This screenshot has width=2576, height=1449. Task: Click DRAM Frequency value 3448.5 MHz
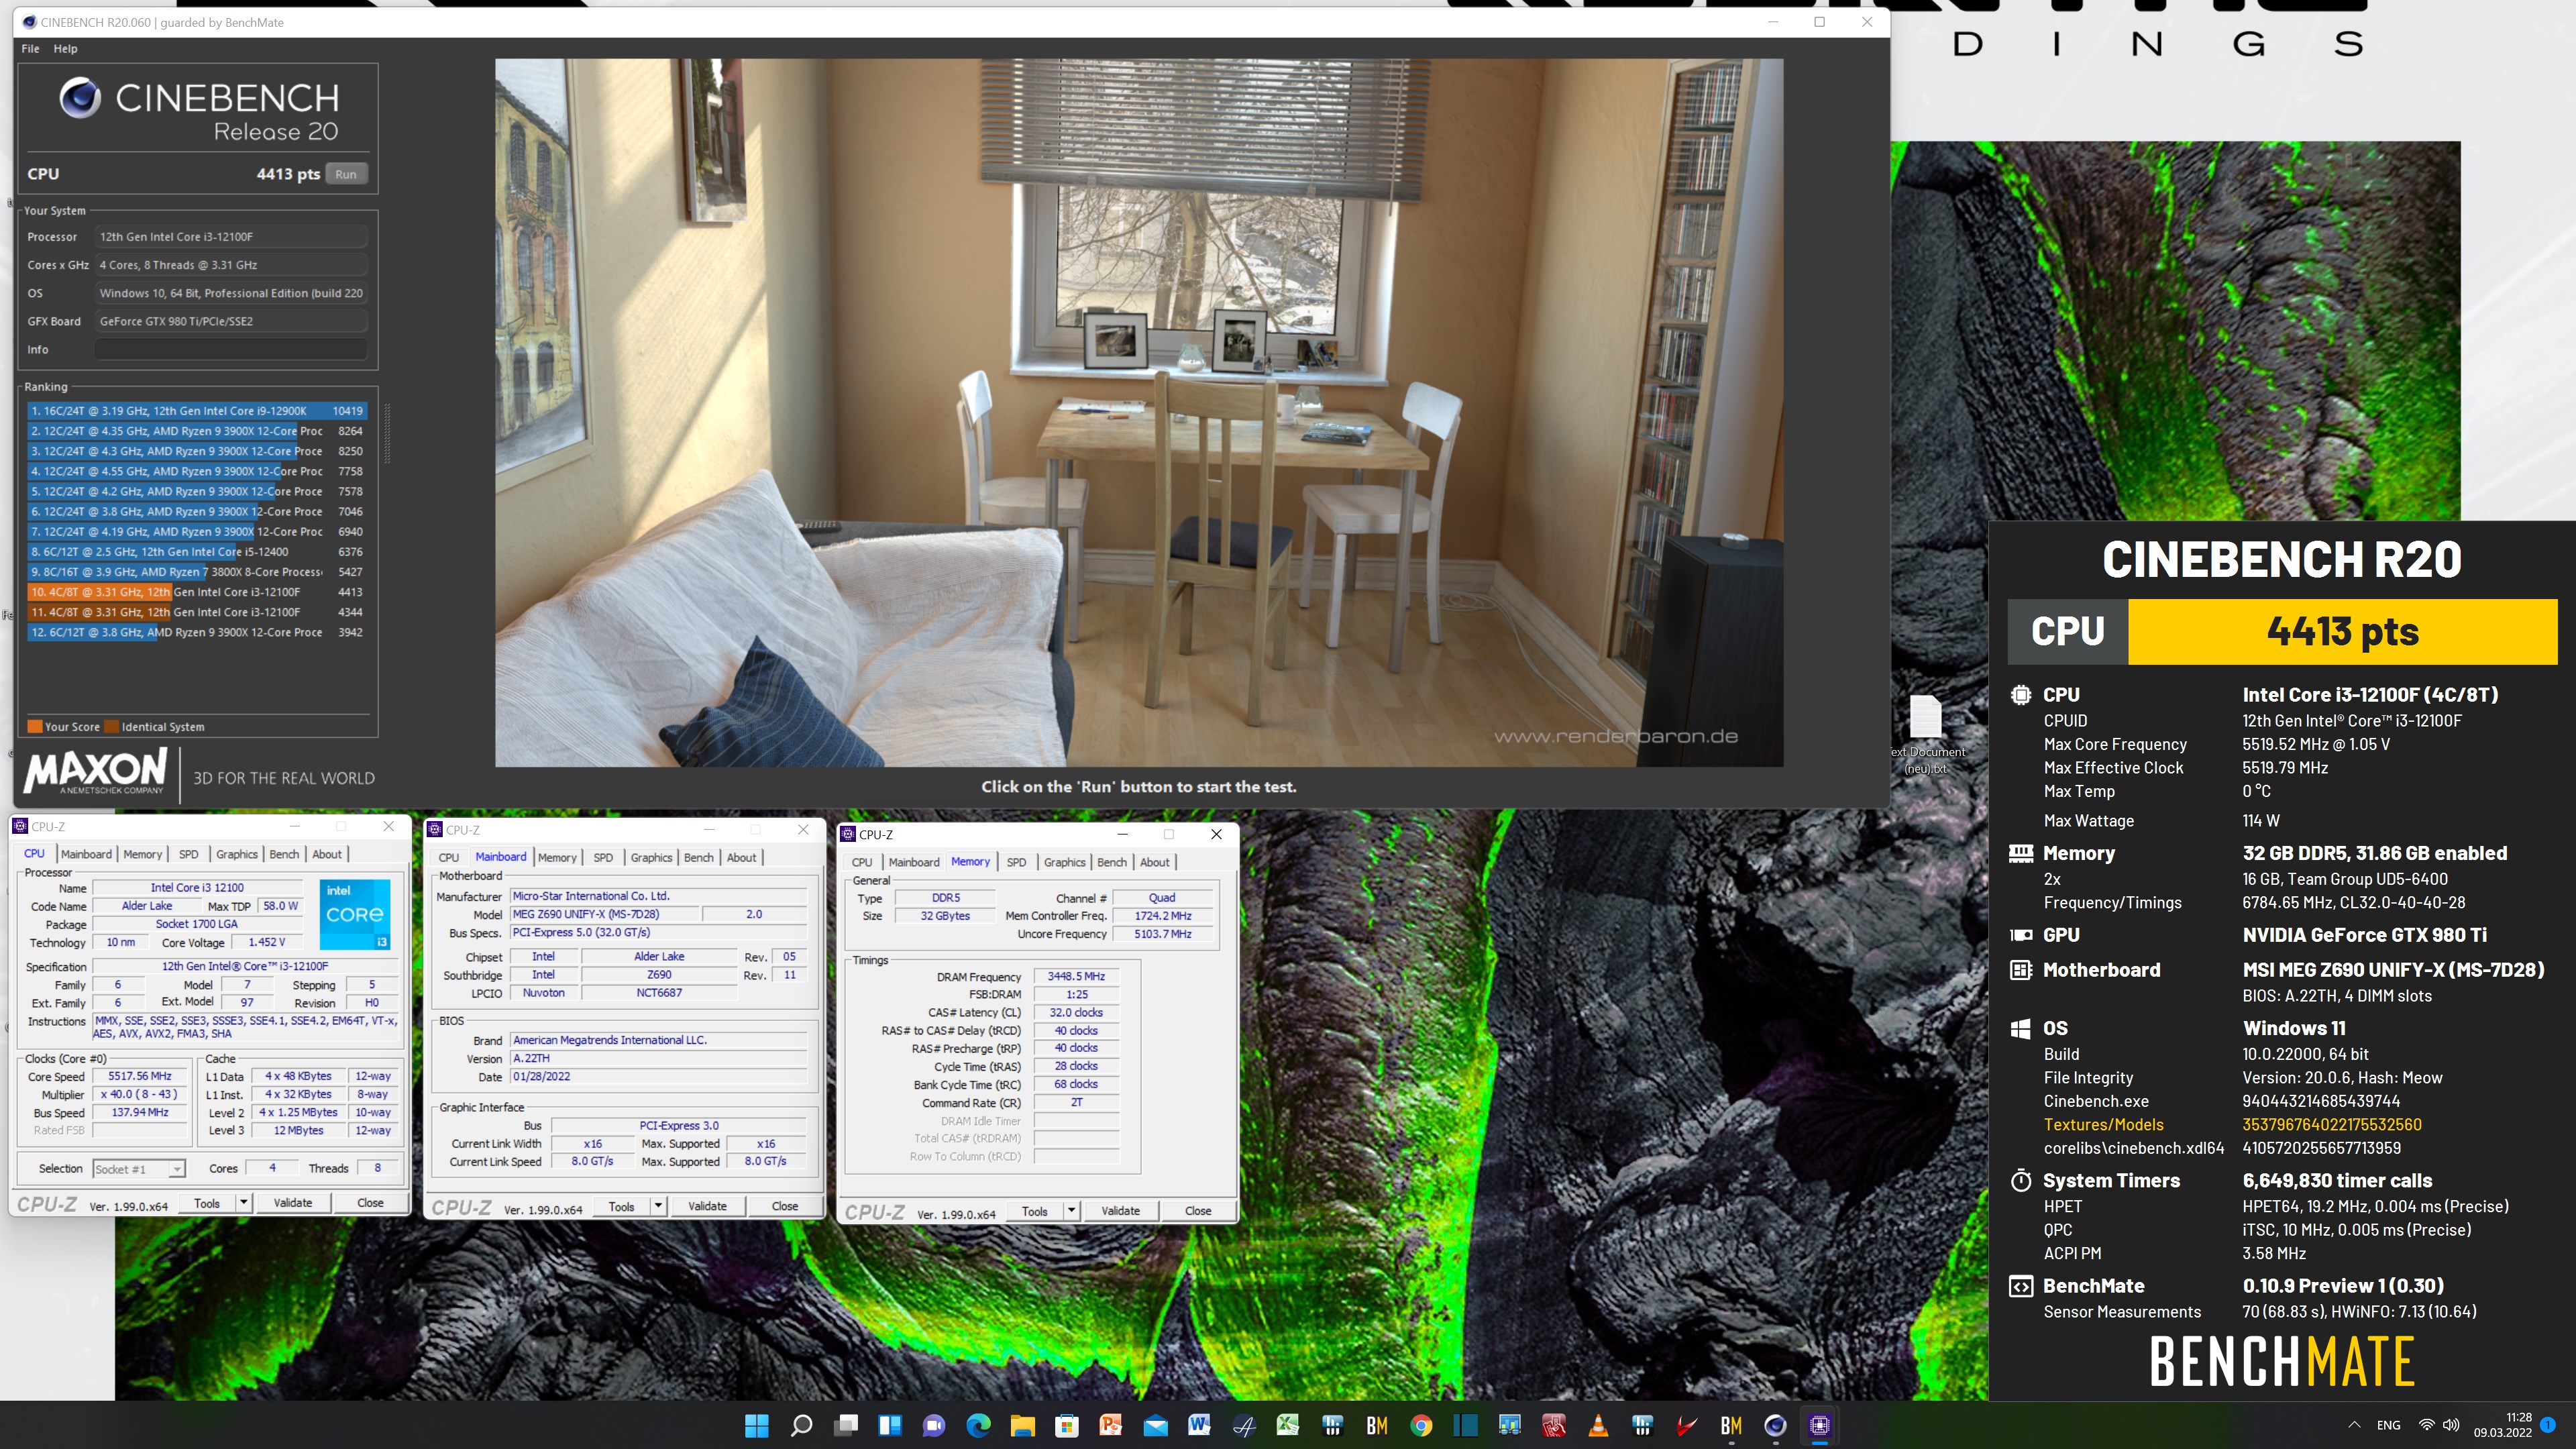[x=1076, y=976]
